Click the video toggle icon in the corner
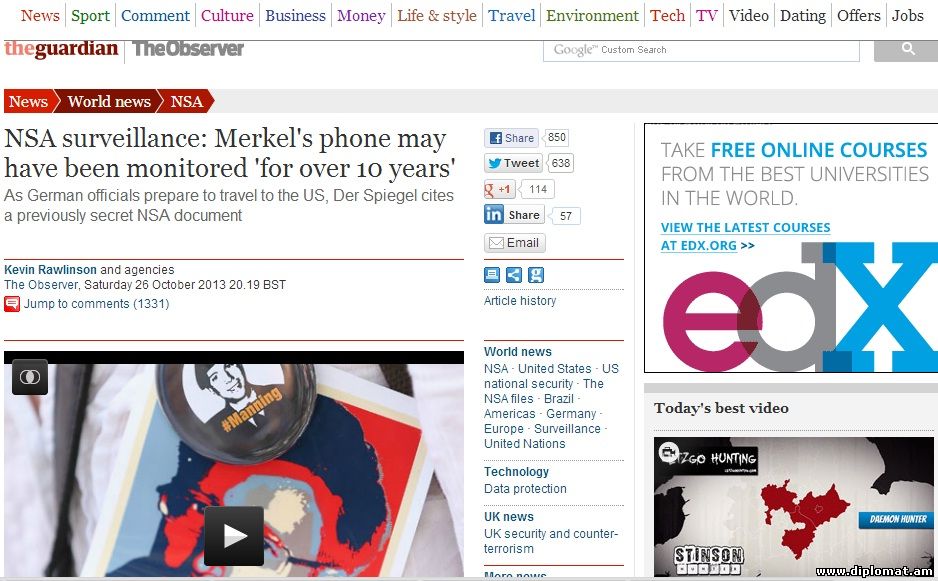Image resolution: width=938 pixels, height=581 pixels. coord(30,377)
